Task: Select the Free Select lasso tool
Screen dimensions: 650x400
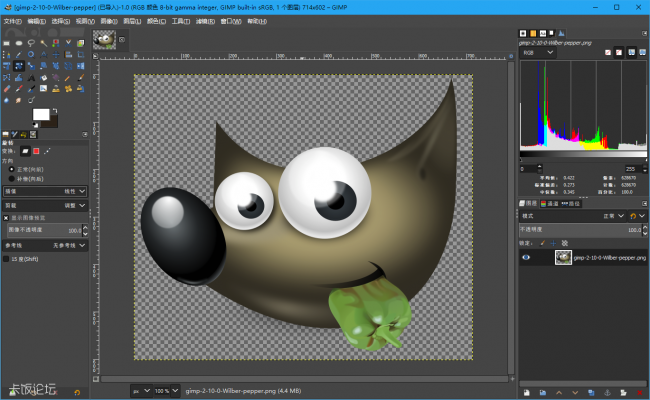Action: [x=32, y=44]
